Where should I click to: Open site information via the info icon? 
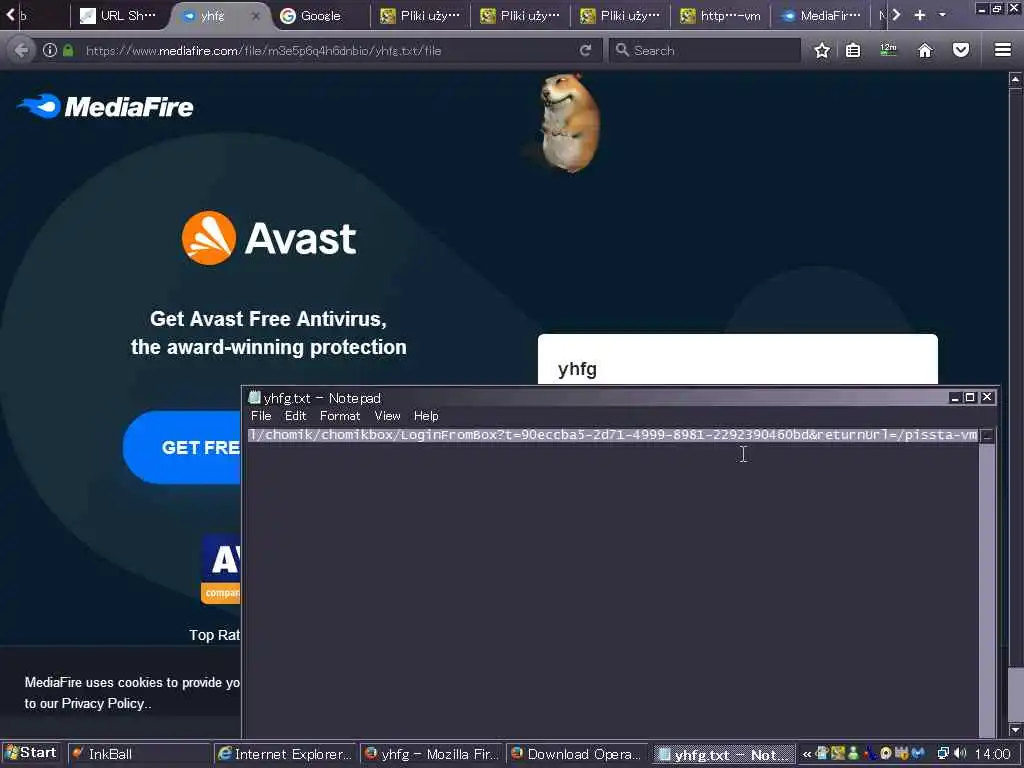[x=50, y=50]
